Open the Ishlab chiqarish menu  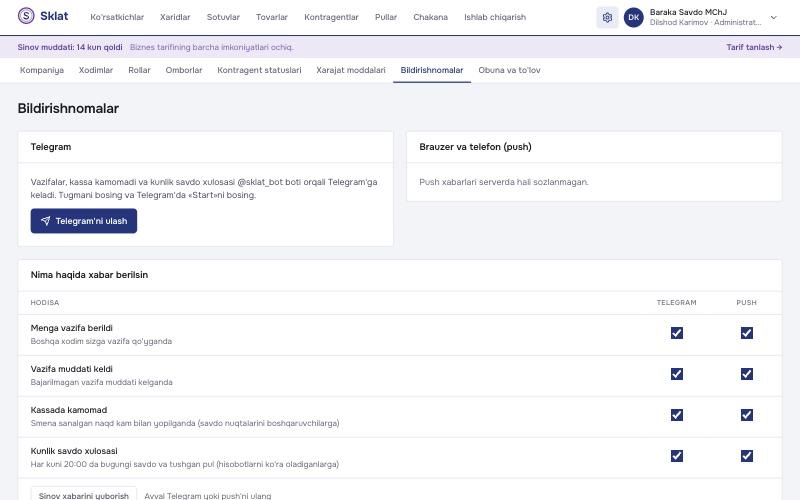click(494, 17)
